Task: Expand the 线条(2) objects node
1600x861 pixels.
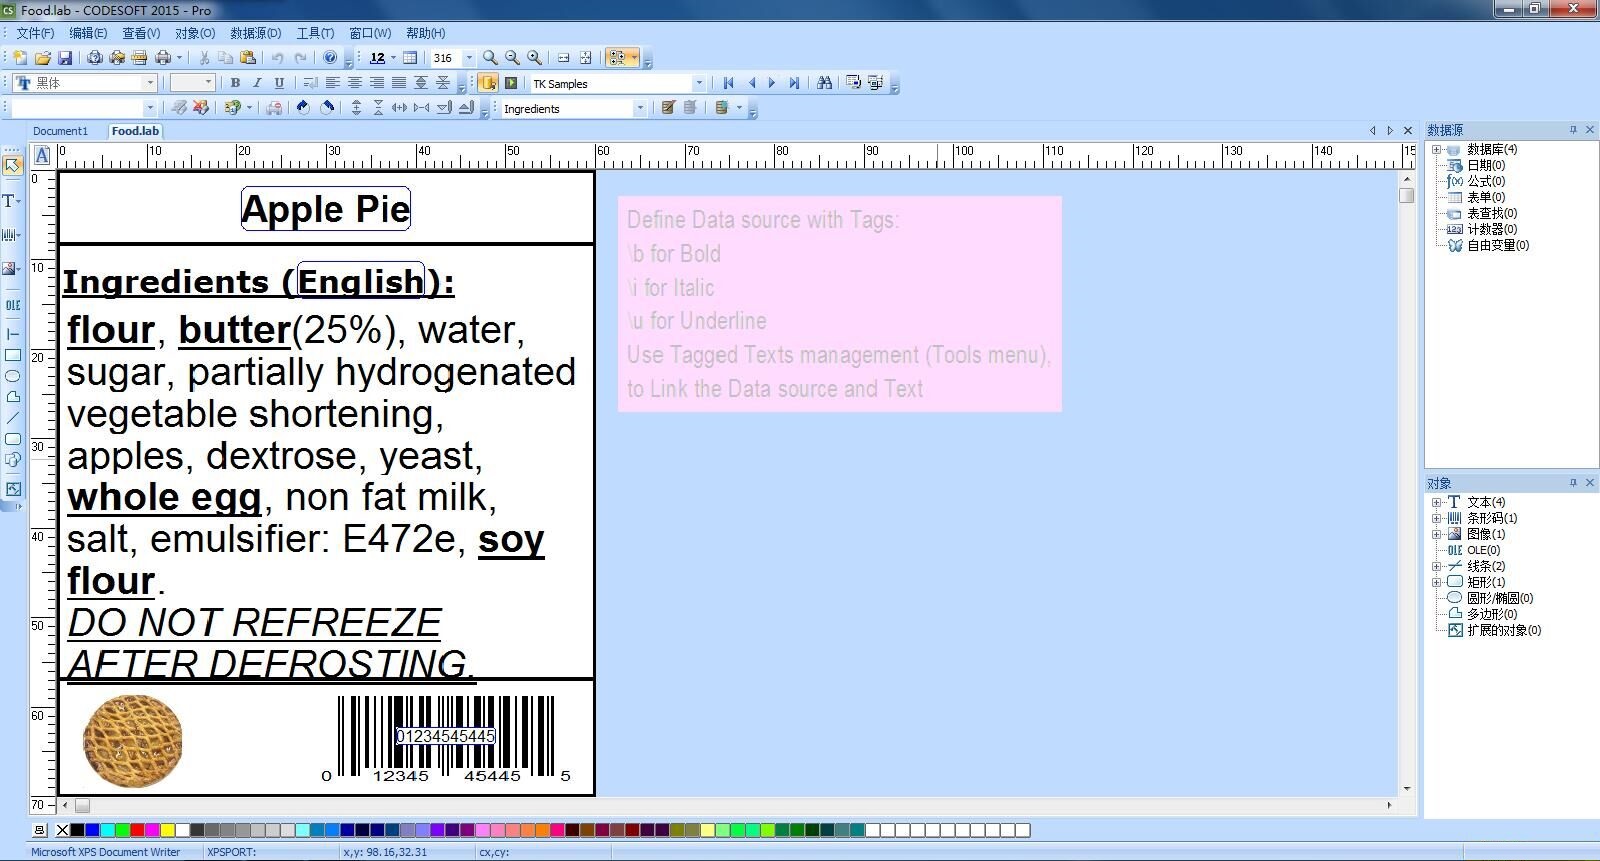Action: [1437, 566]
